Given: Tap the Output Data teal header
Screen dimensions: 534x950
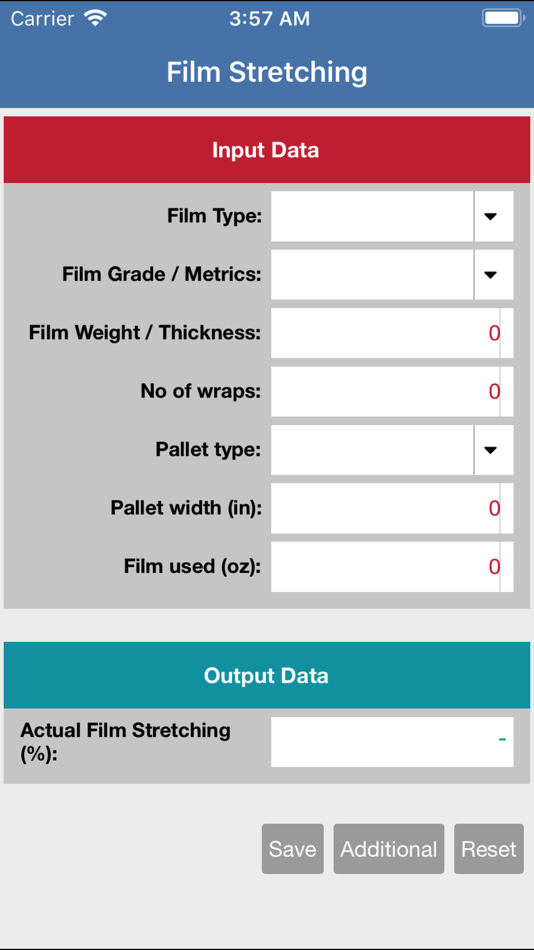Looking at the screenshot, I should click(267, 675).
